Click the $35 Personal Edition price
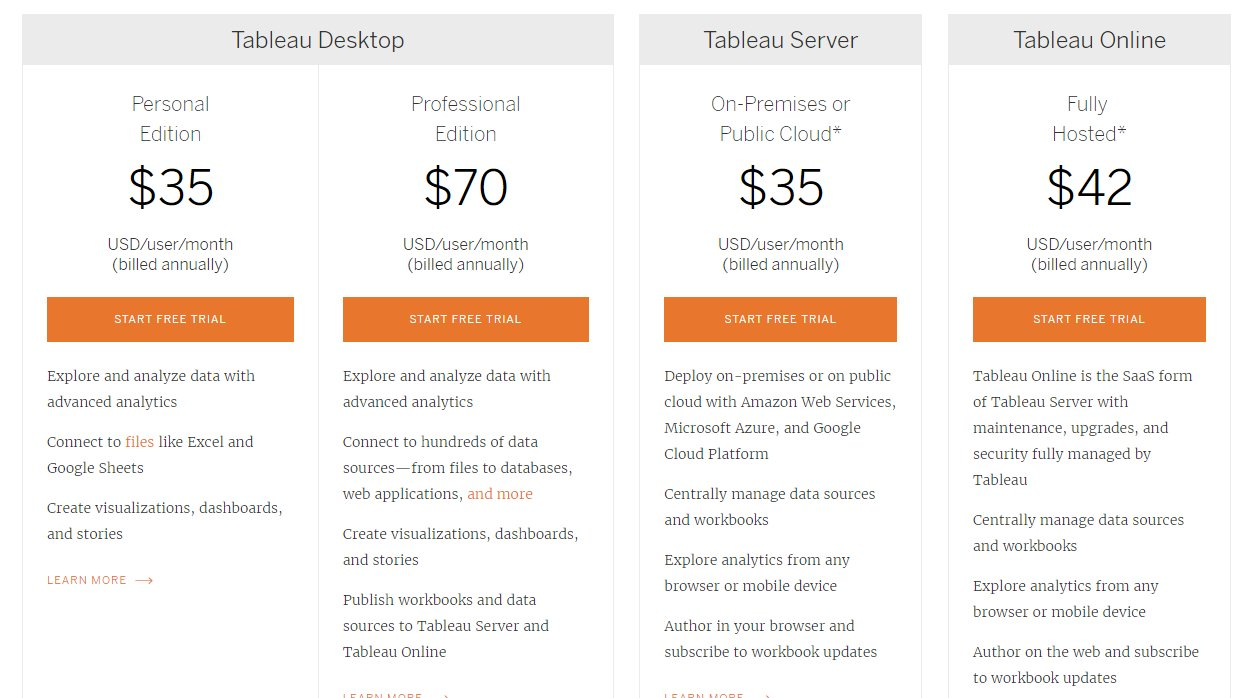The width and height of the screenshot is (1242, 698). pyautogui.click(x=170, y=187)
